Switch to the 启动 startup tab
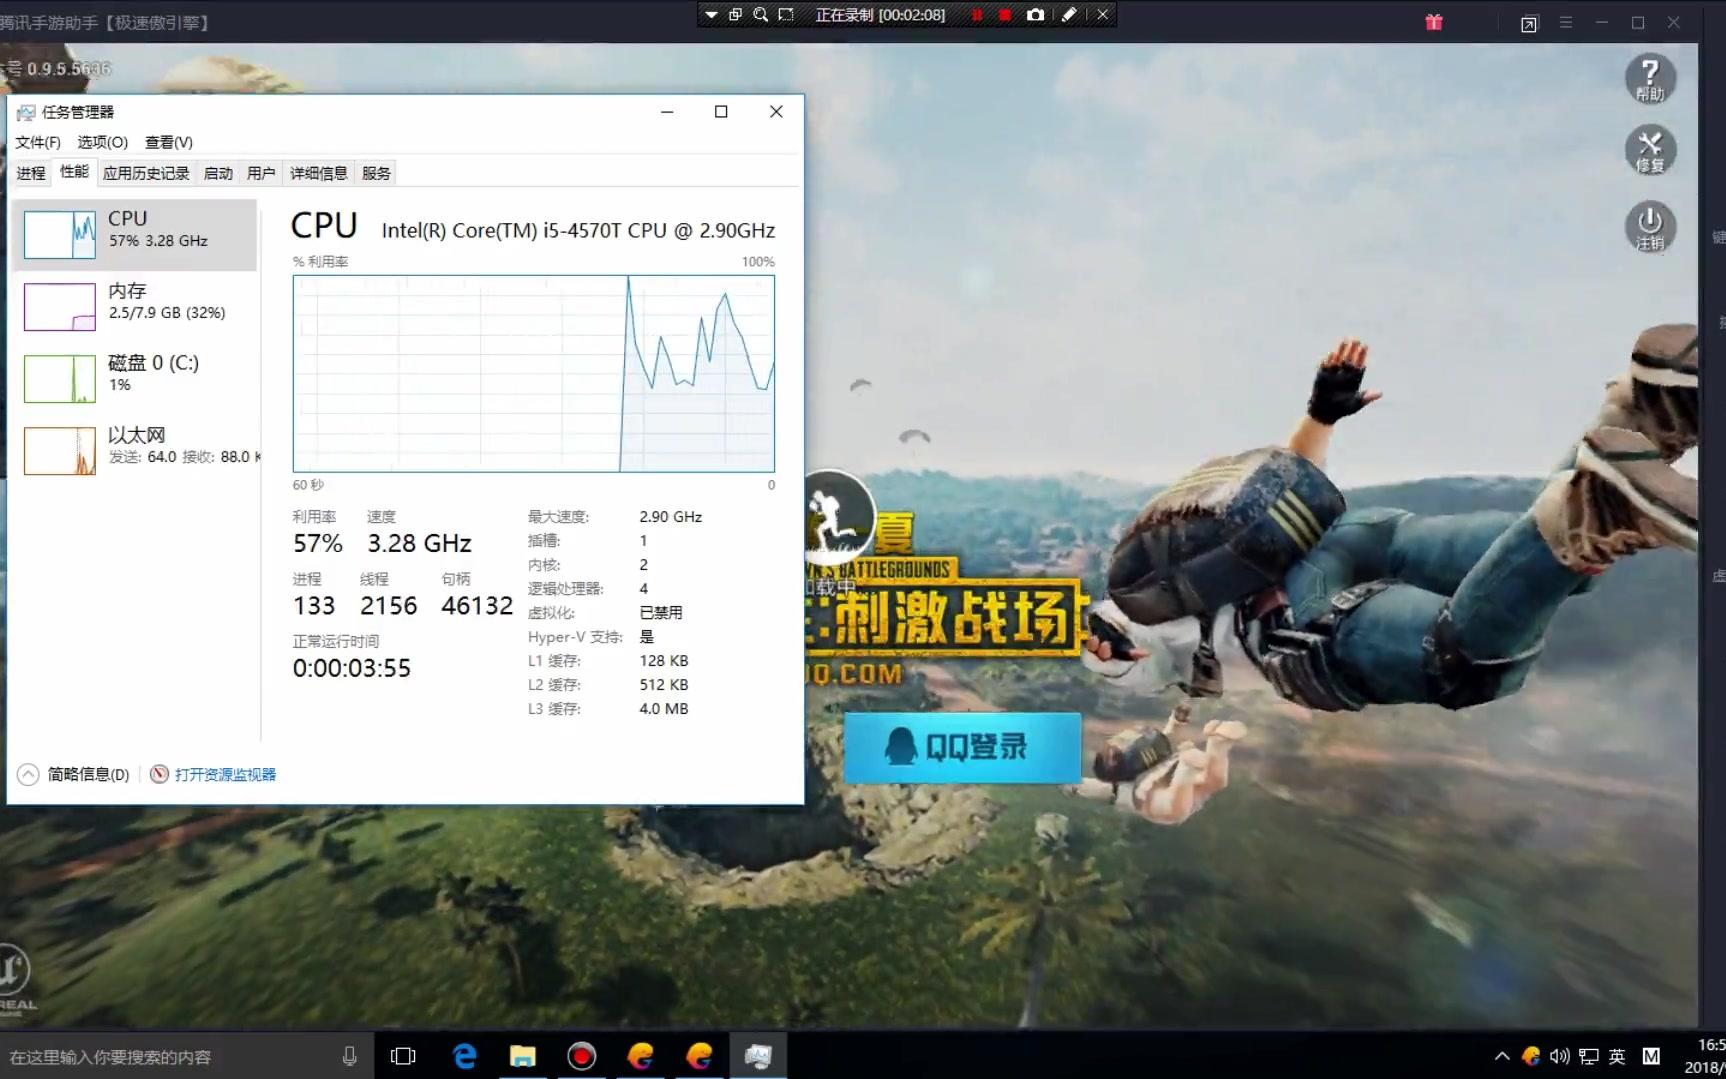This screenshot has width=1726, height=1079. click(218, 173)
